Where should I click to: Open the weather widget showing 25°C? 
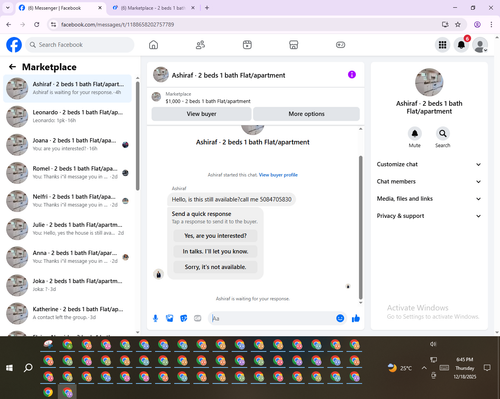pos(400,368)
